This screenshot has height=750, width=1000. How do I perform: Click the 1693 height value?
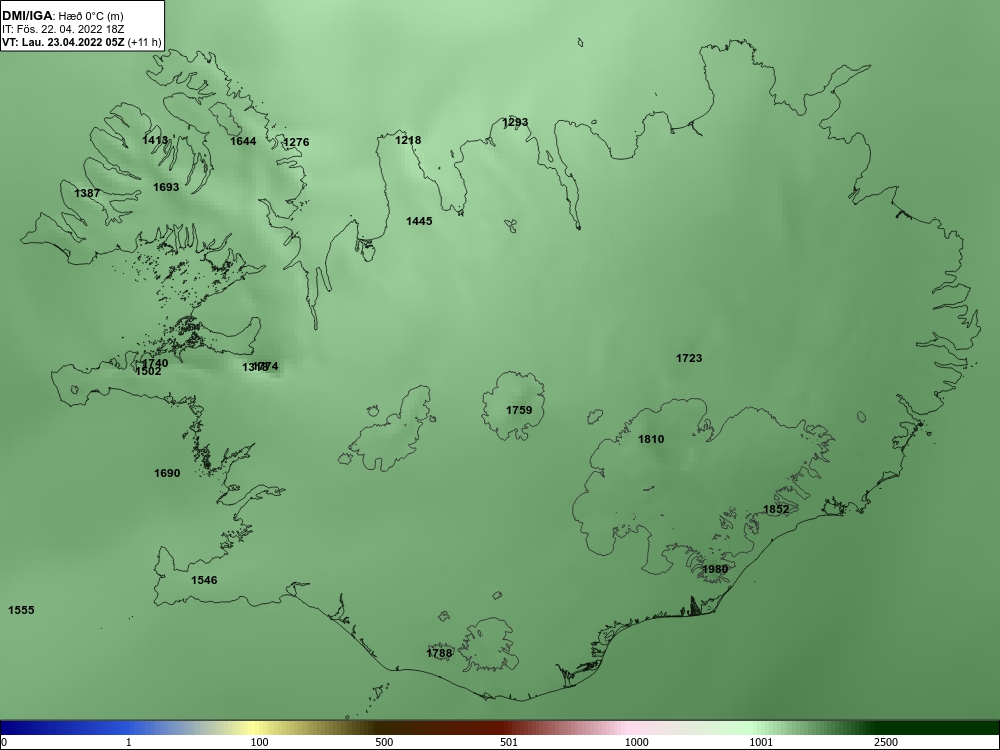tap(166, 188)
